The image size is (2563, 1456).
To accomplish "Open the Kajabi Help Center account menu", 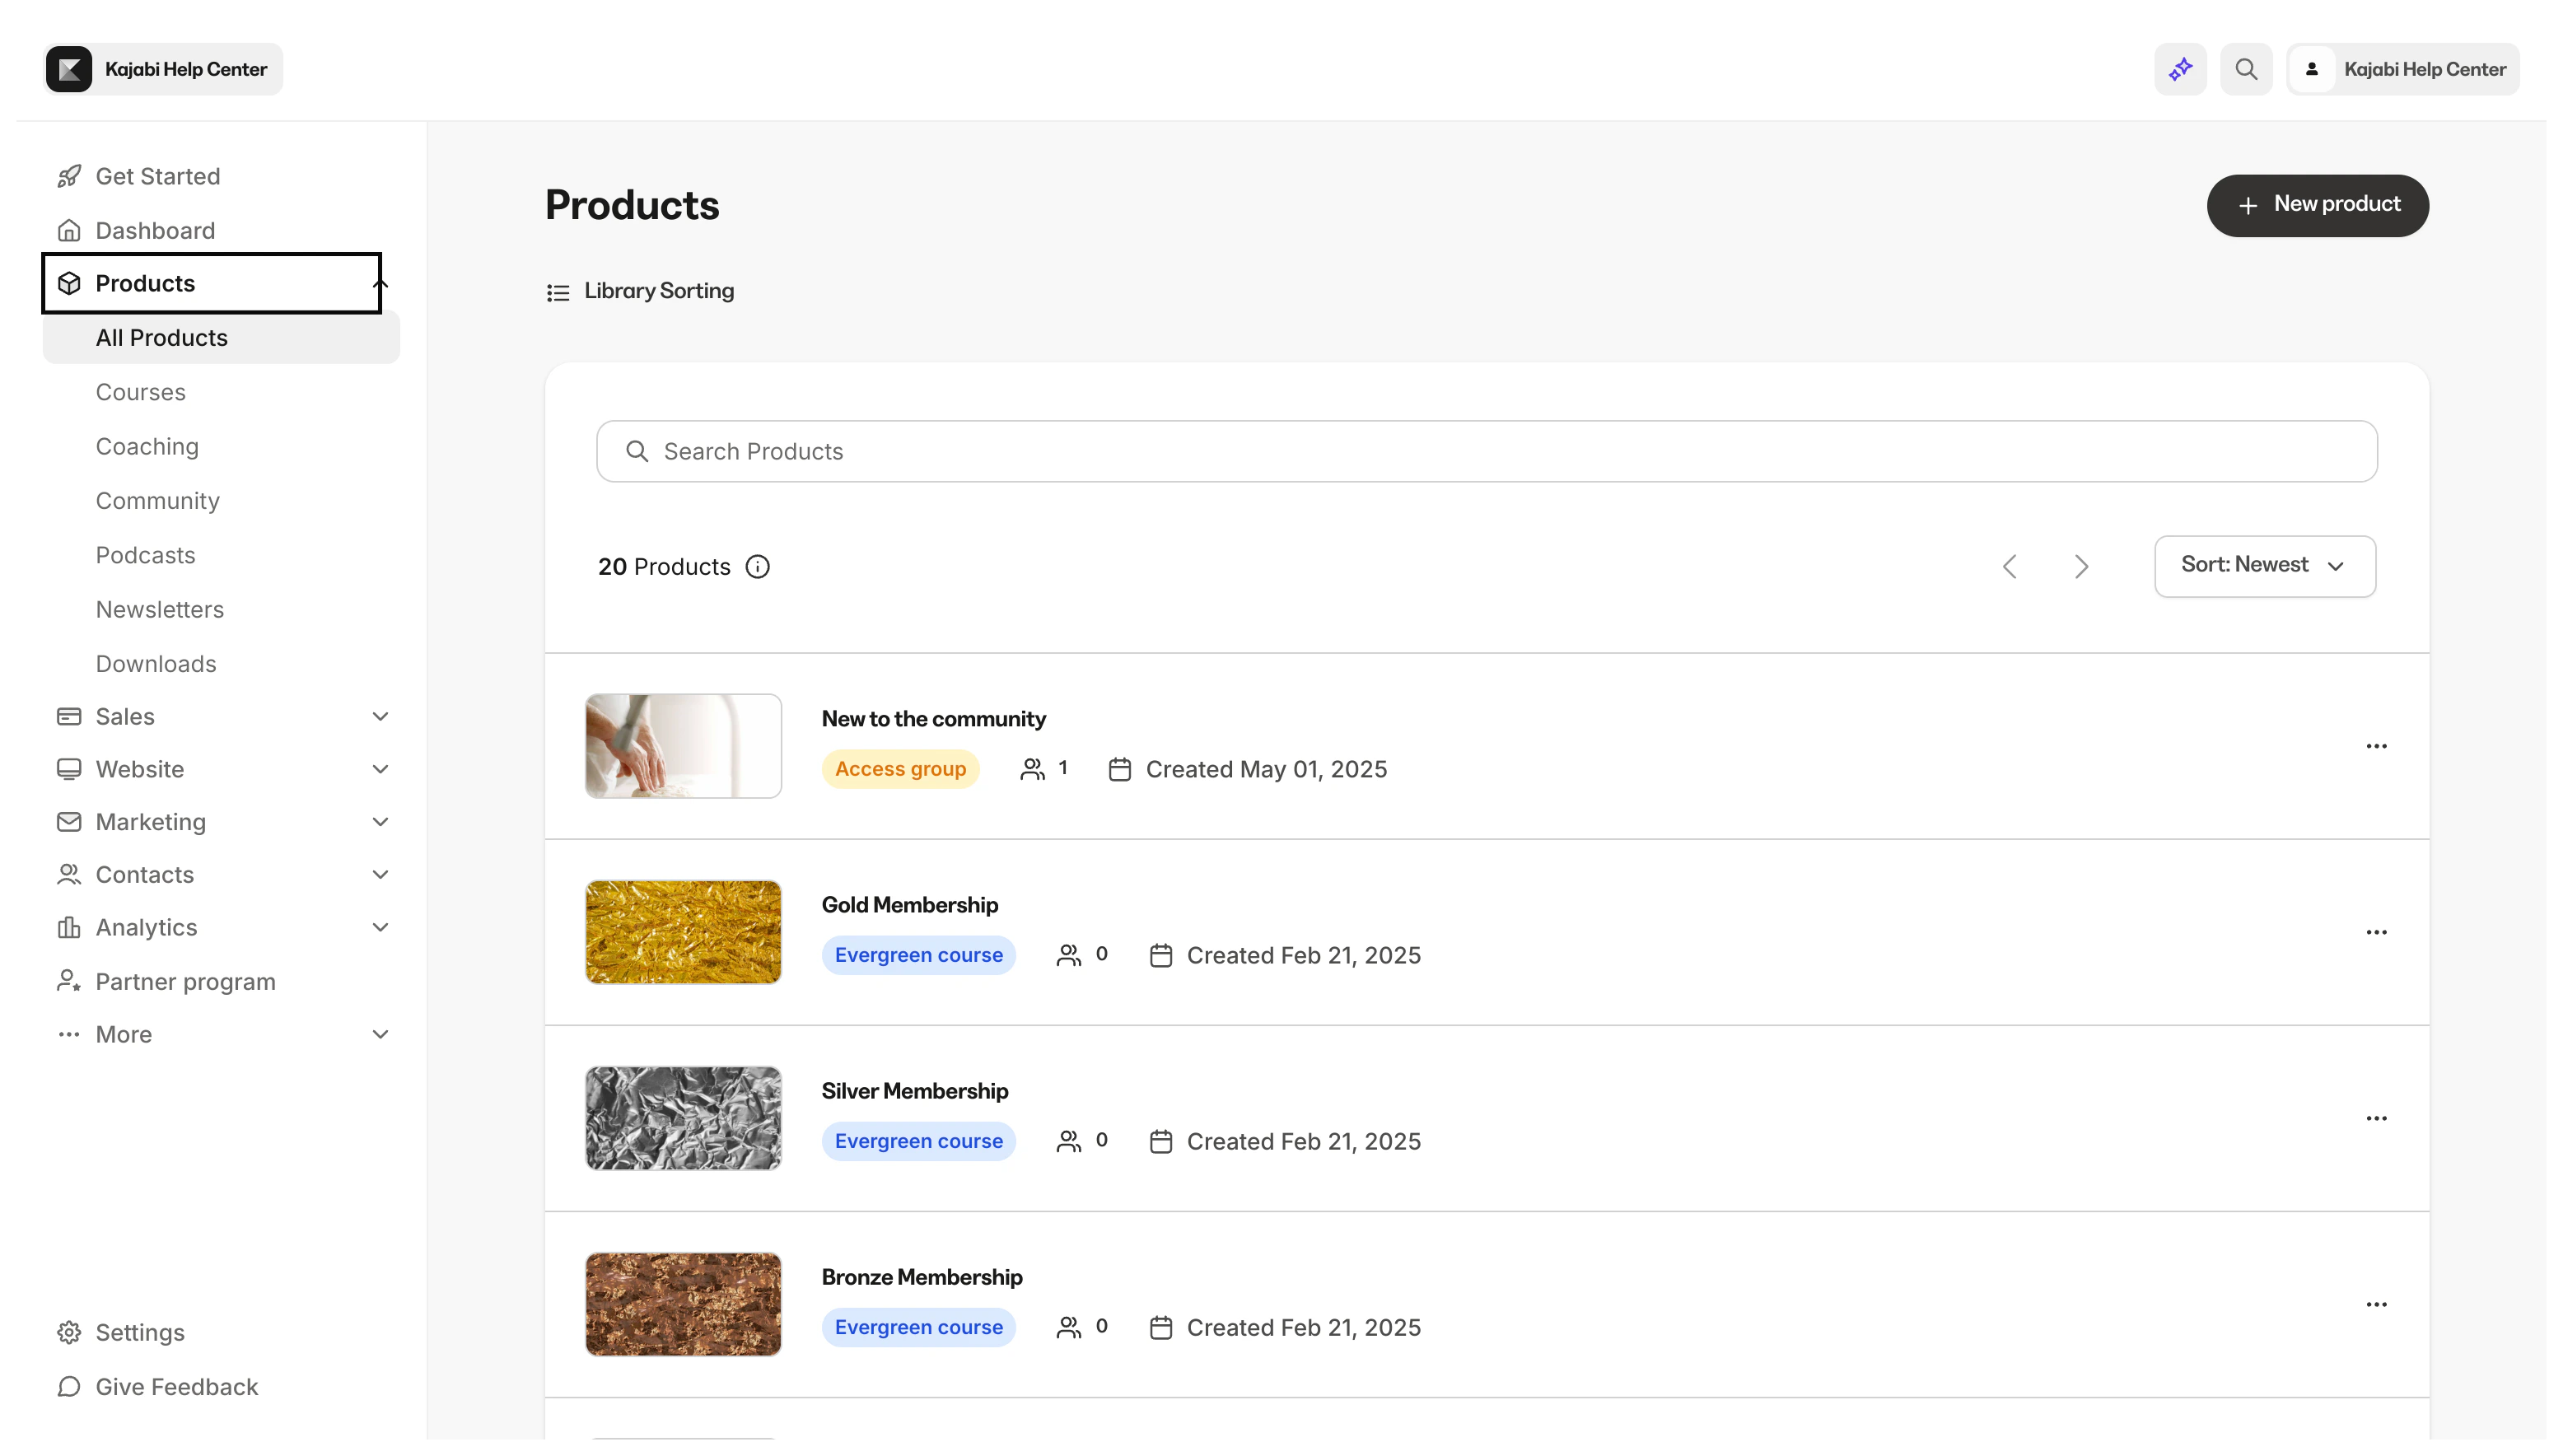I will coord(2402,69).
